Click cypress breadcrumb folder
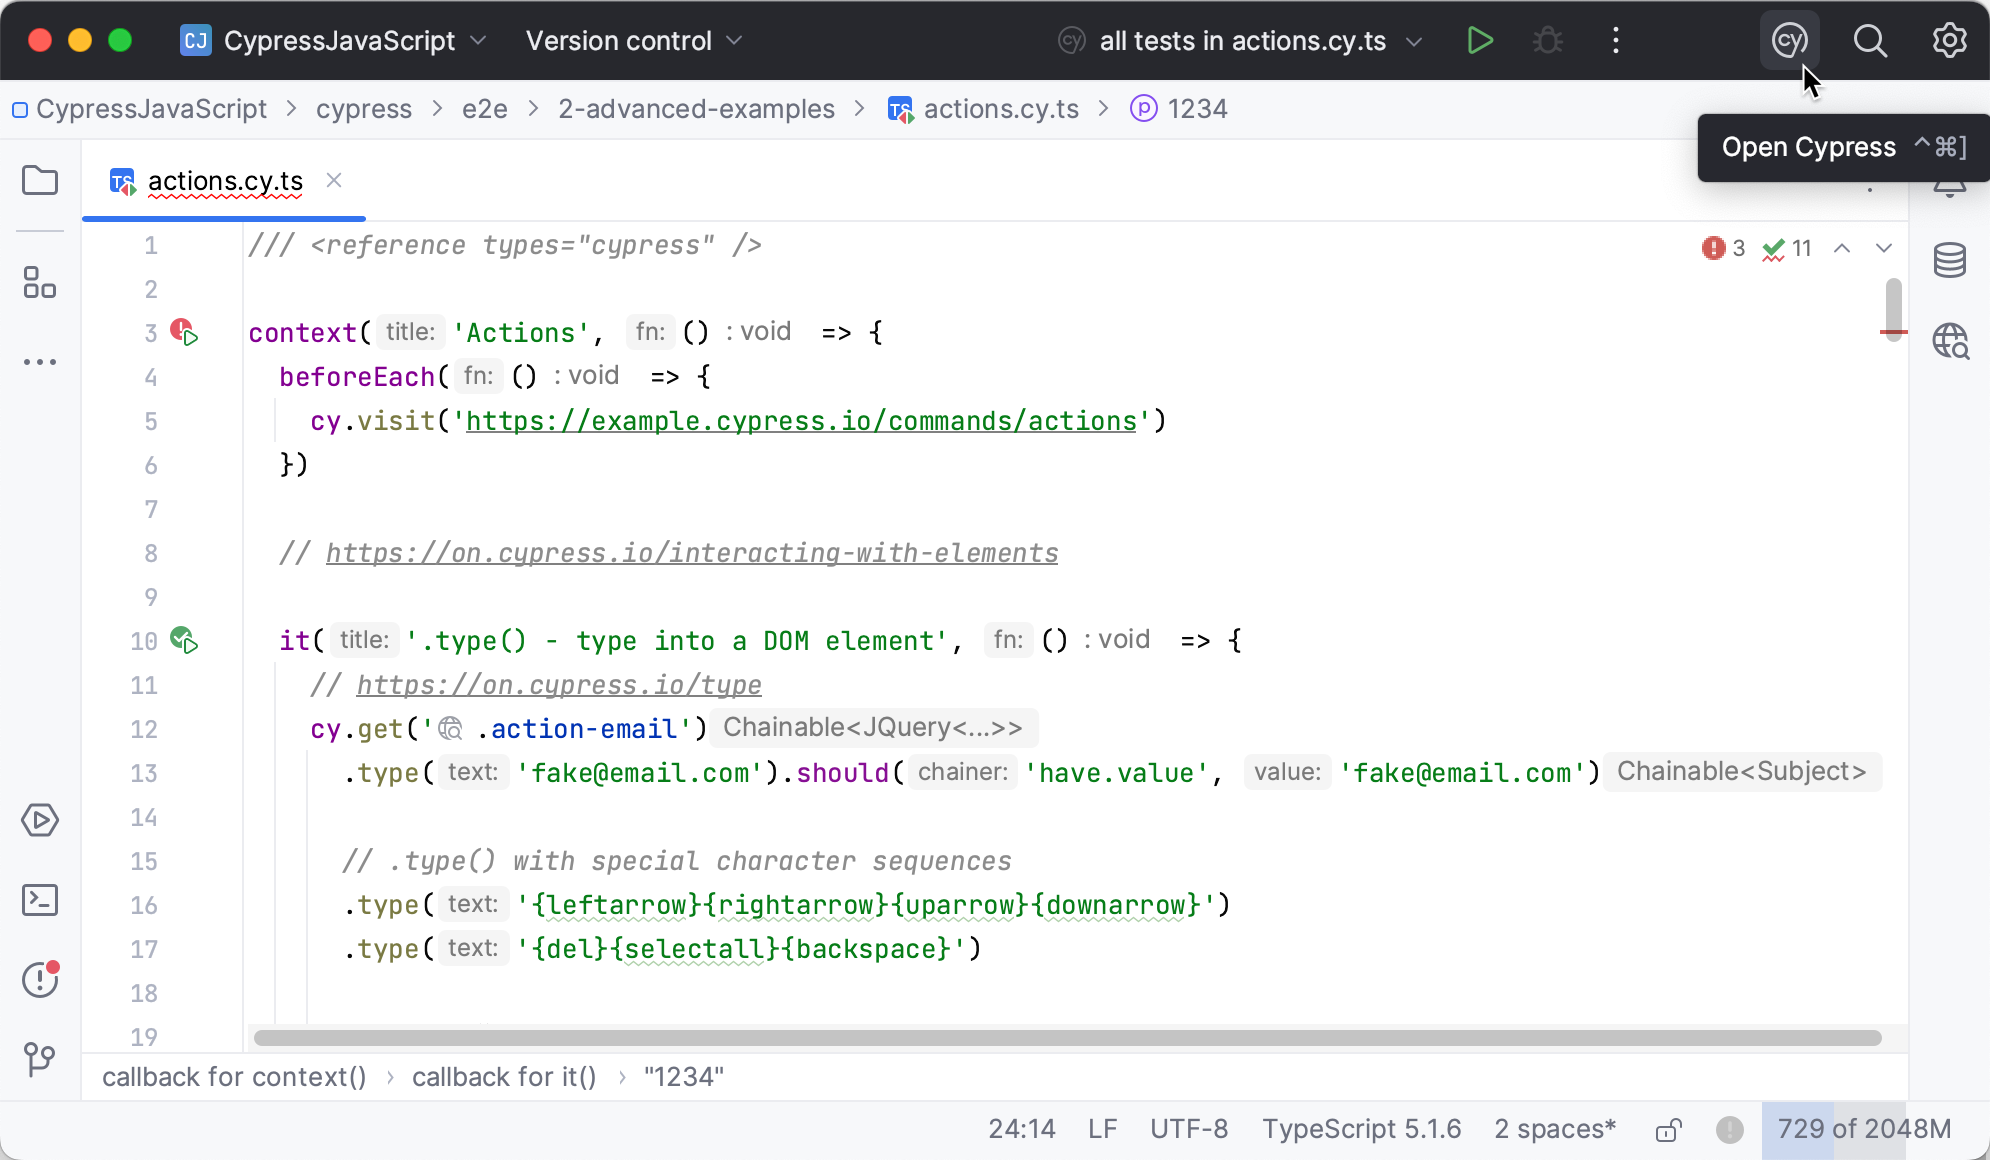Image resolution: width=1990 pixels, height=1160 pixels. pos(364,109)
